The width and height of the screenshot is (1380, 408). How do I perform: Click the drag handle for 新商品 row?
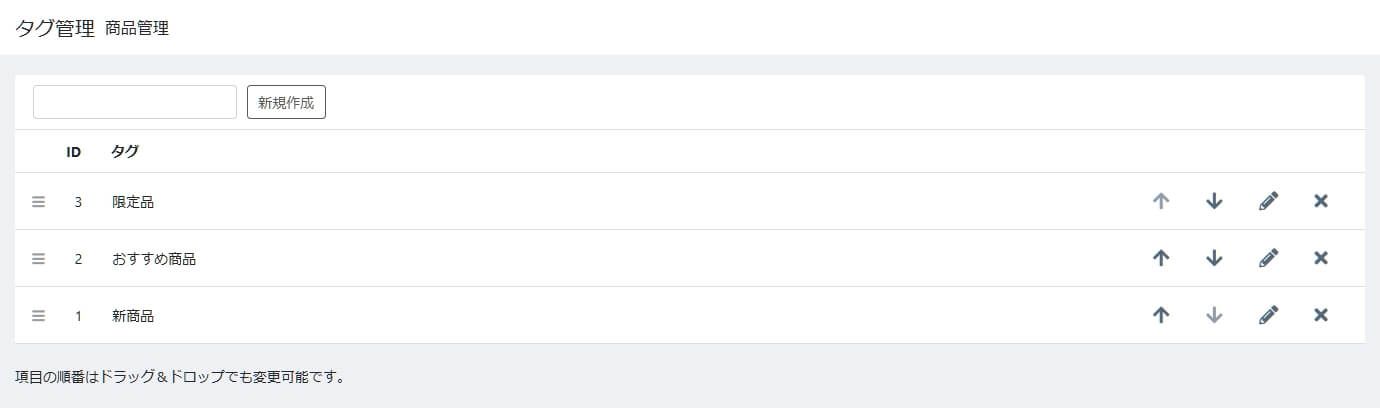(x=39, y=316)
